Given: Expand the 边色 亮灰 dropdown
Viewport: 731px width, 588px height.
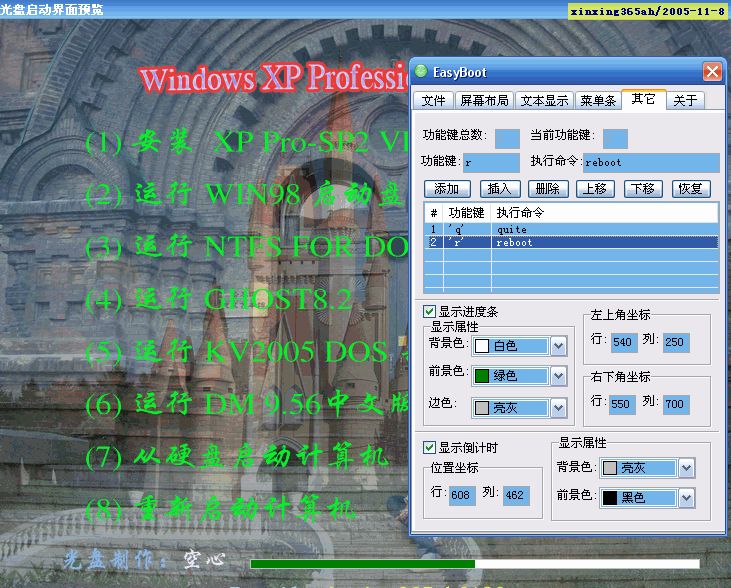Looking at the screenshot, I should tap(559, 408).
